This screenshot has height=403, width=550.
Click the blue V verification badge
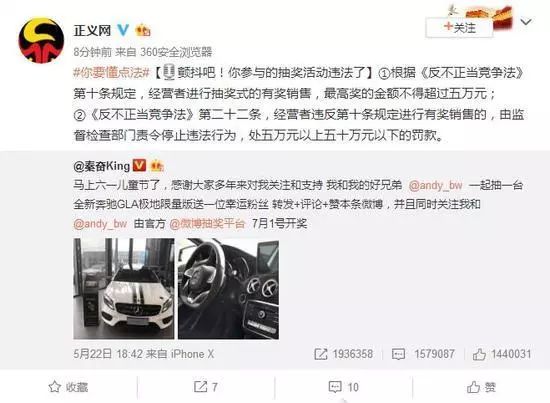[123, 30]
